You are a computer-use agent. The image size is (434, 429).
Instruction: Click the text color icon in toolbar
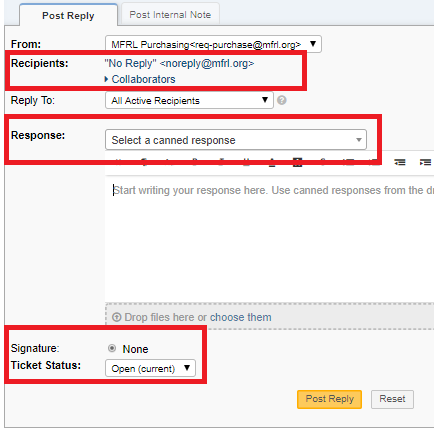point(272,162)
